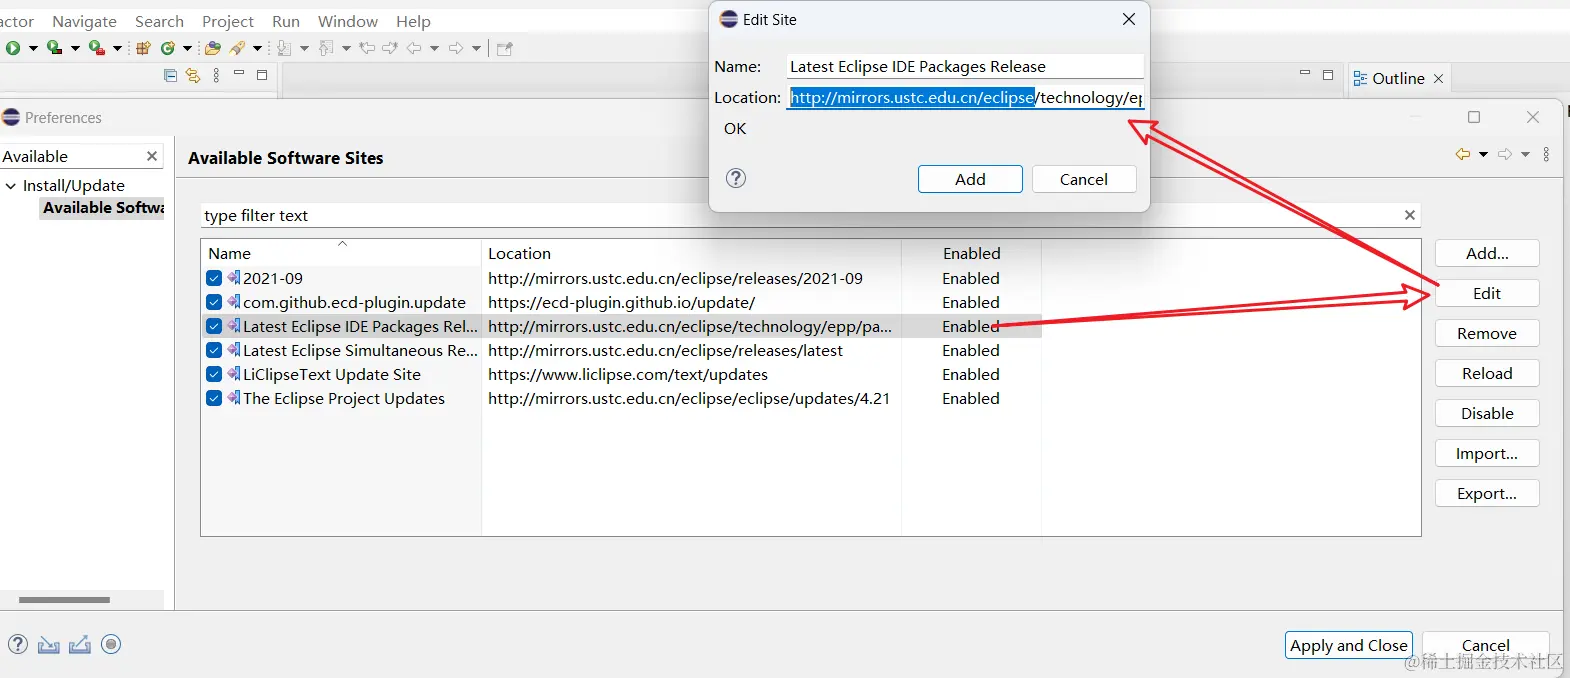Viewport: 1570px width, 678px height.
Task: Click the Name field in Edit Site
Action: 965,66
